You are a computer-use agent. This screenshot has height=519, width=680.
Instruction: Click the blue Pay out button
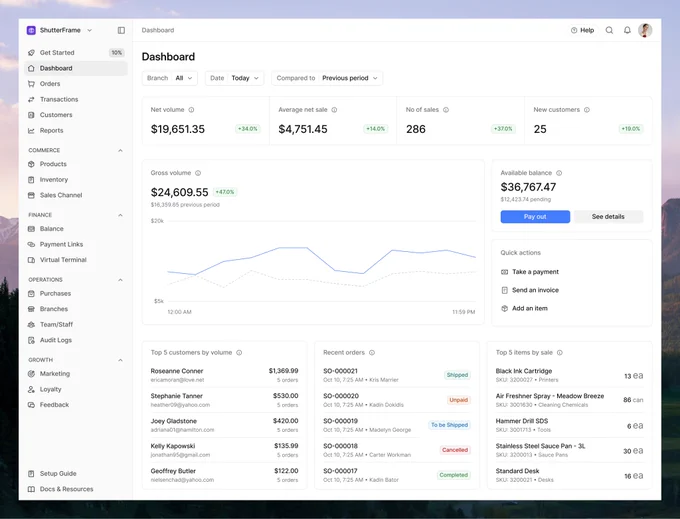coord(535,217)
